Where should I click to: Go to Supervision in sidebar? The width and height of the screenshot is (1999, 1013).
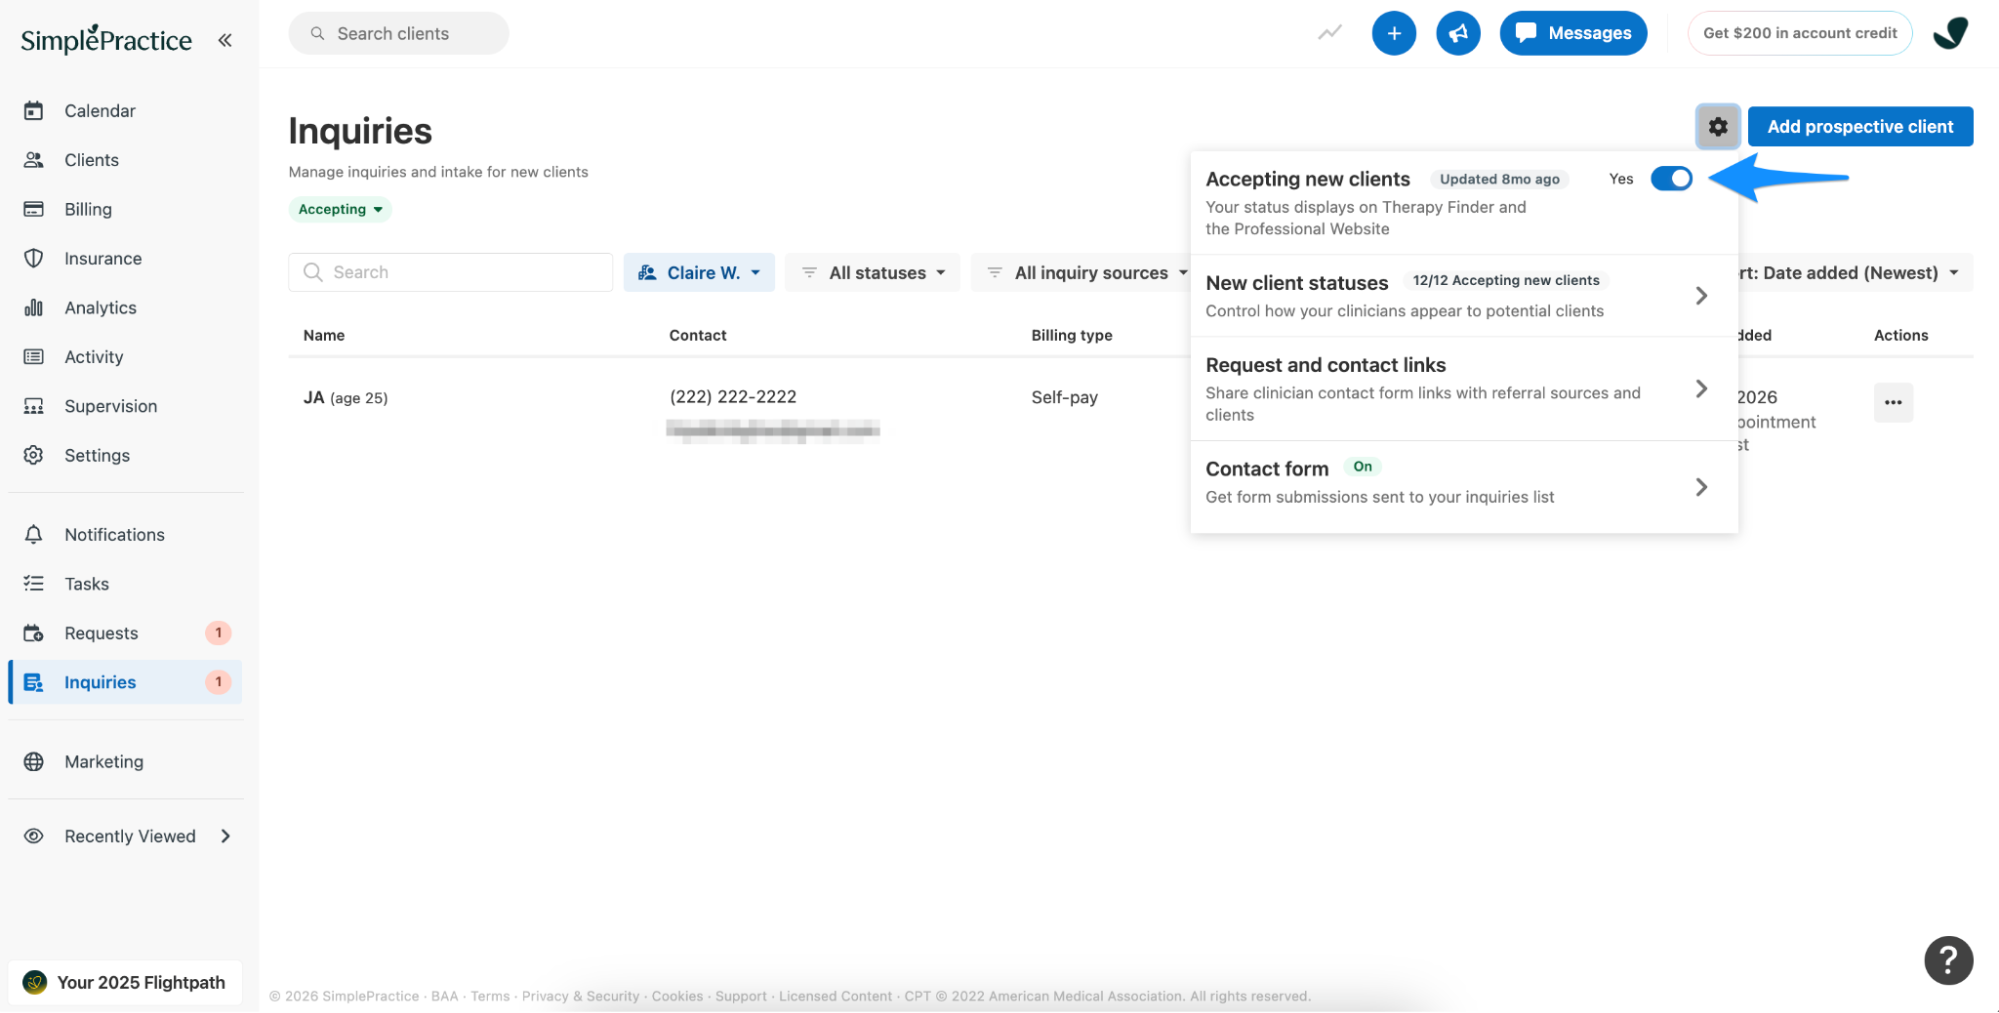point(111,406)
